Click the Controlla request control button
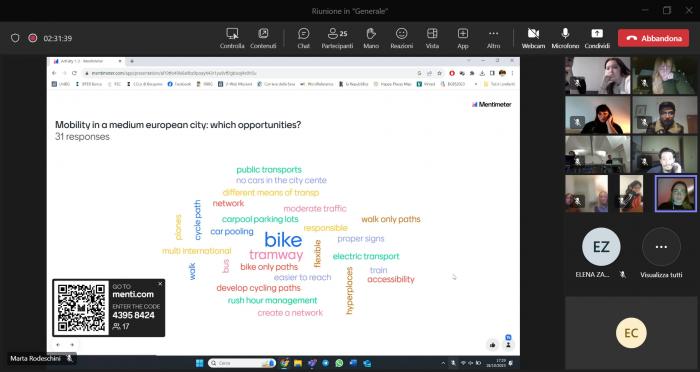The height and width of the screenshot is (372, 700). click(x=232, y=38)
